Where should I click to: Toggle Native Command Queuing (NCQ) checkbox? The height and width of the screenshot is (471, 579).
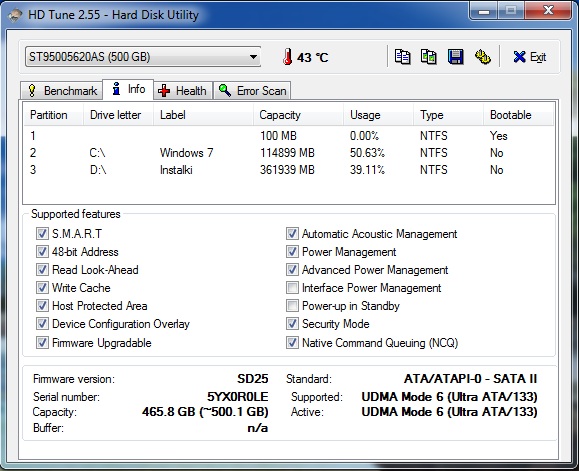(292, 343)
